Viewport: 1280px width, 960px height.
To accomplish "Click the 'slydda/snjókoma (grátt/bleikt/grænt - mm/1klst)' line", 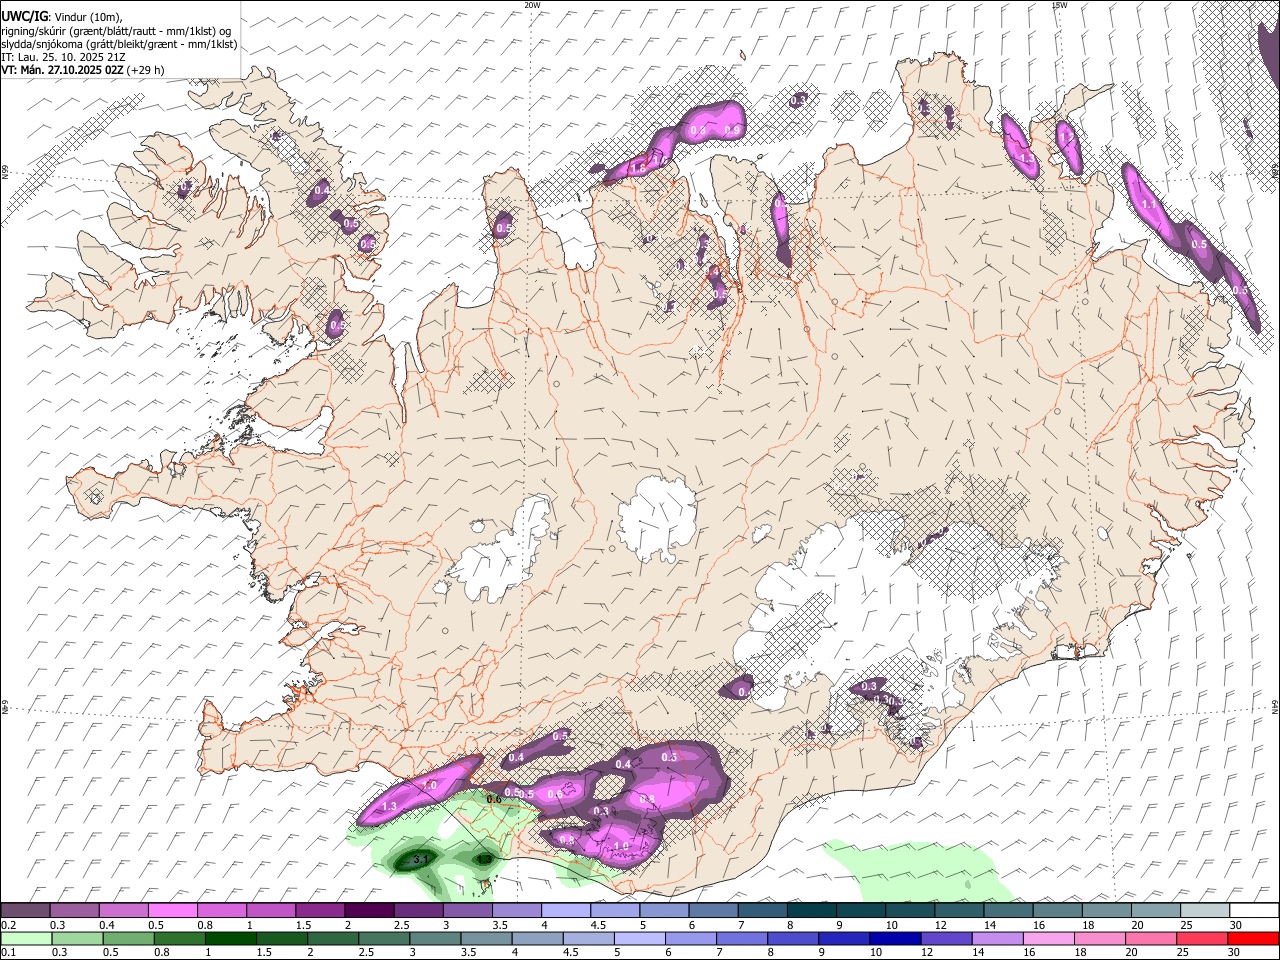I will (119, 44).
